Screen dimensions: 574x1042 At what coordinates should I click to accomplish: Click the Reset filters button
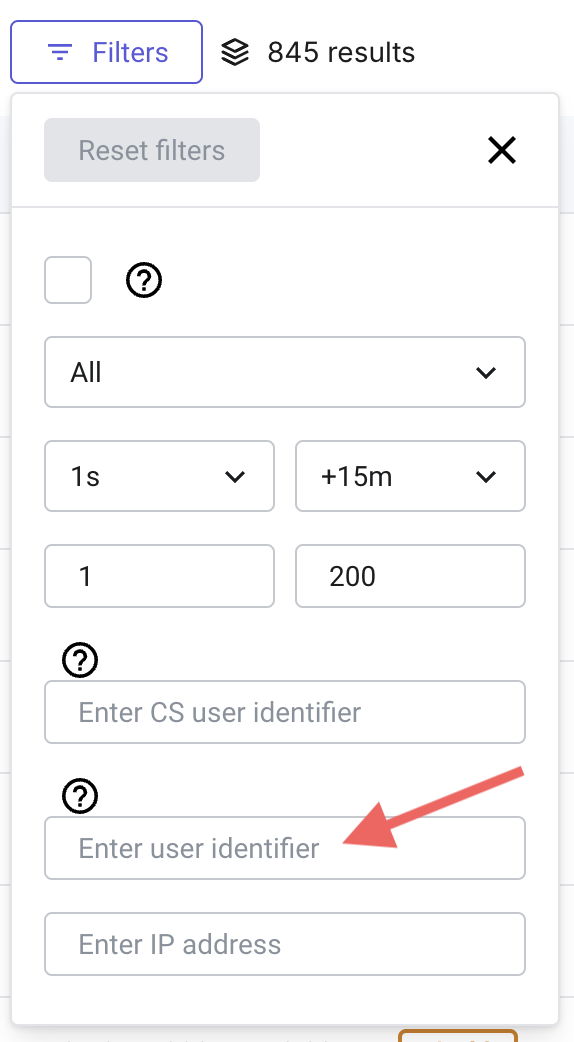(x=152, y=150)
